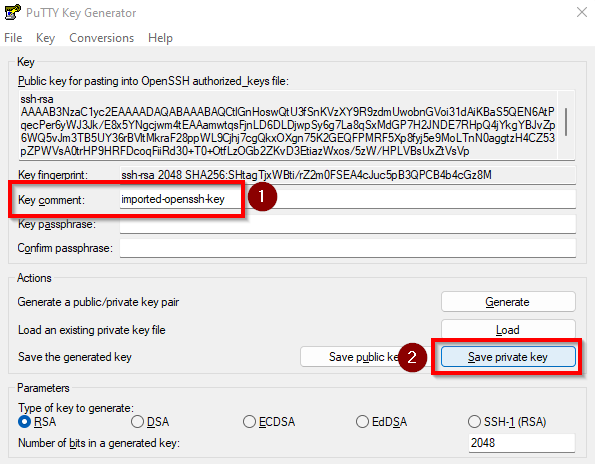Viewport: 595px width, 464px height.
Task: Click the Key comment input field
Action: coord(348,199)
